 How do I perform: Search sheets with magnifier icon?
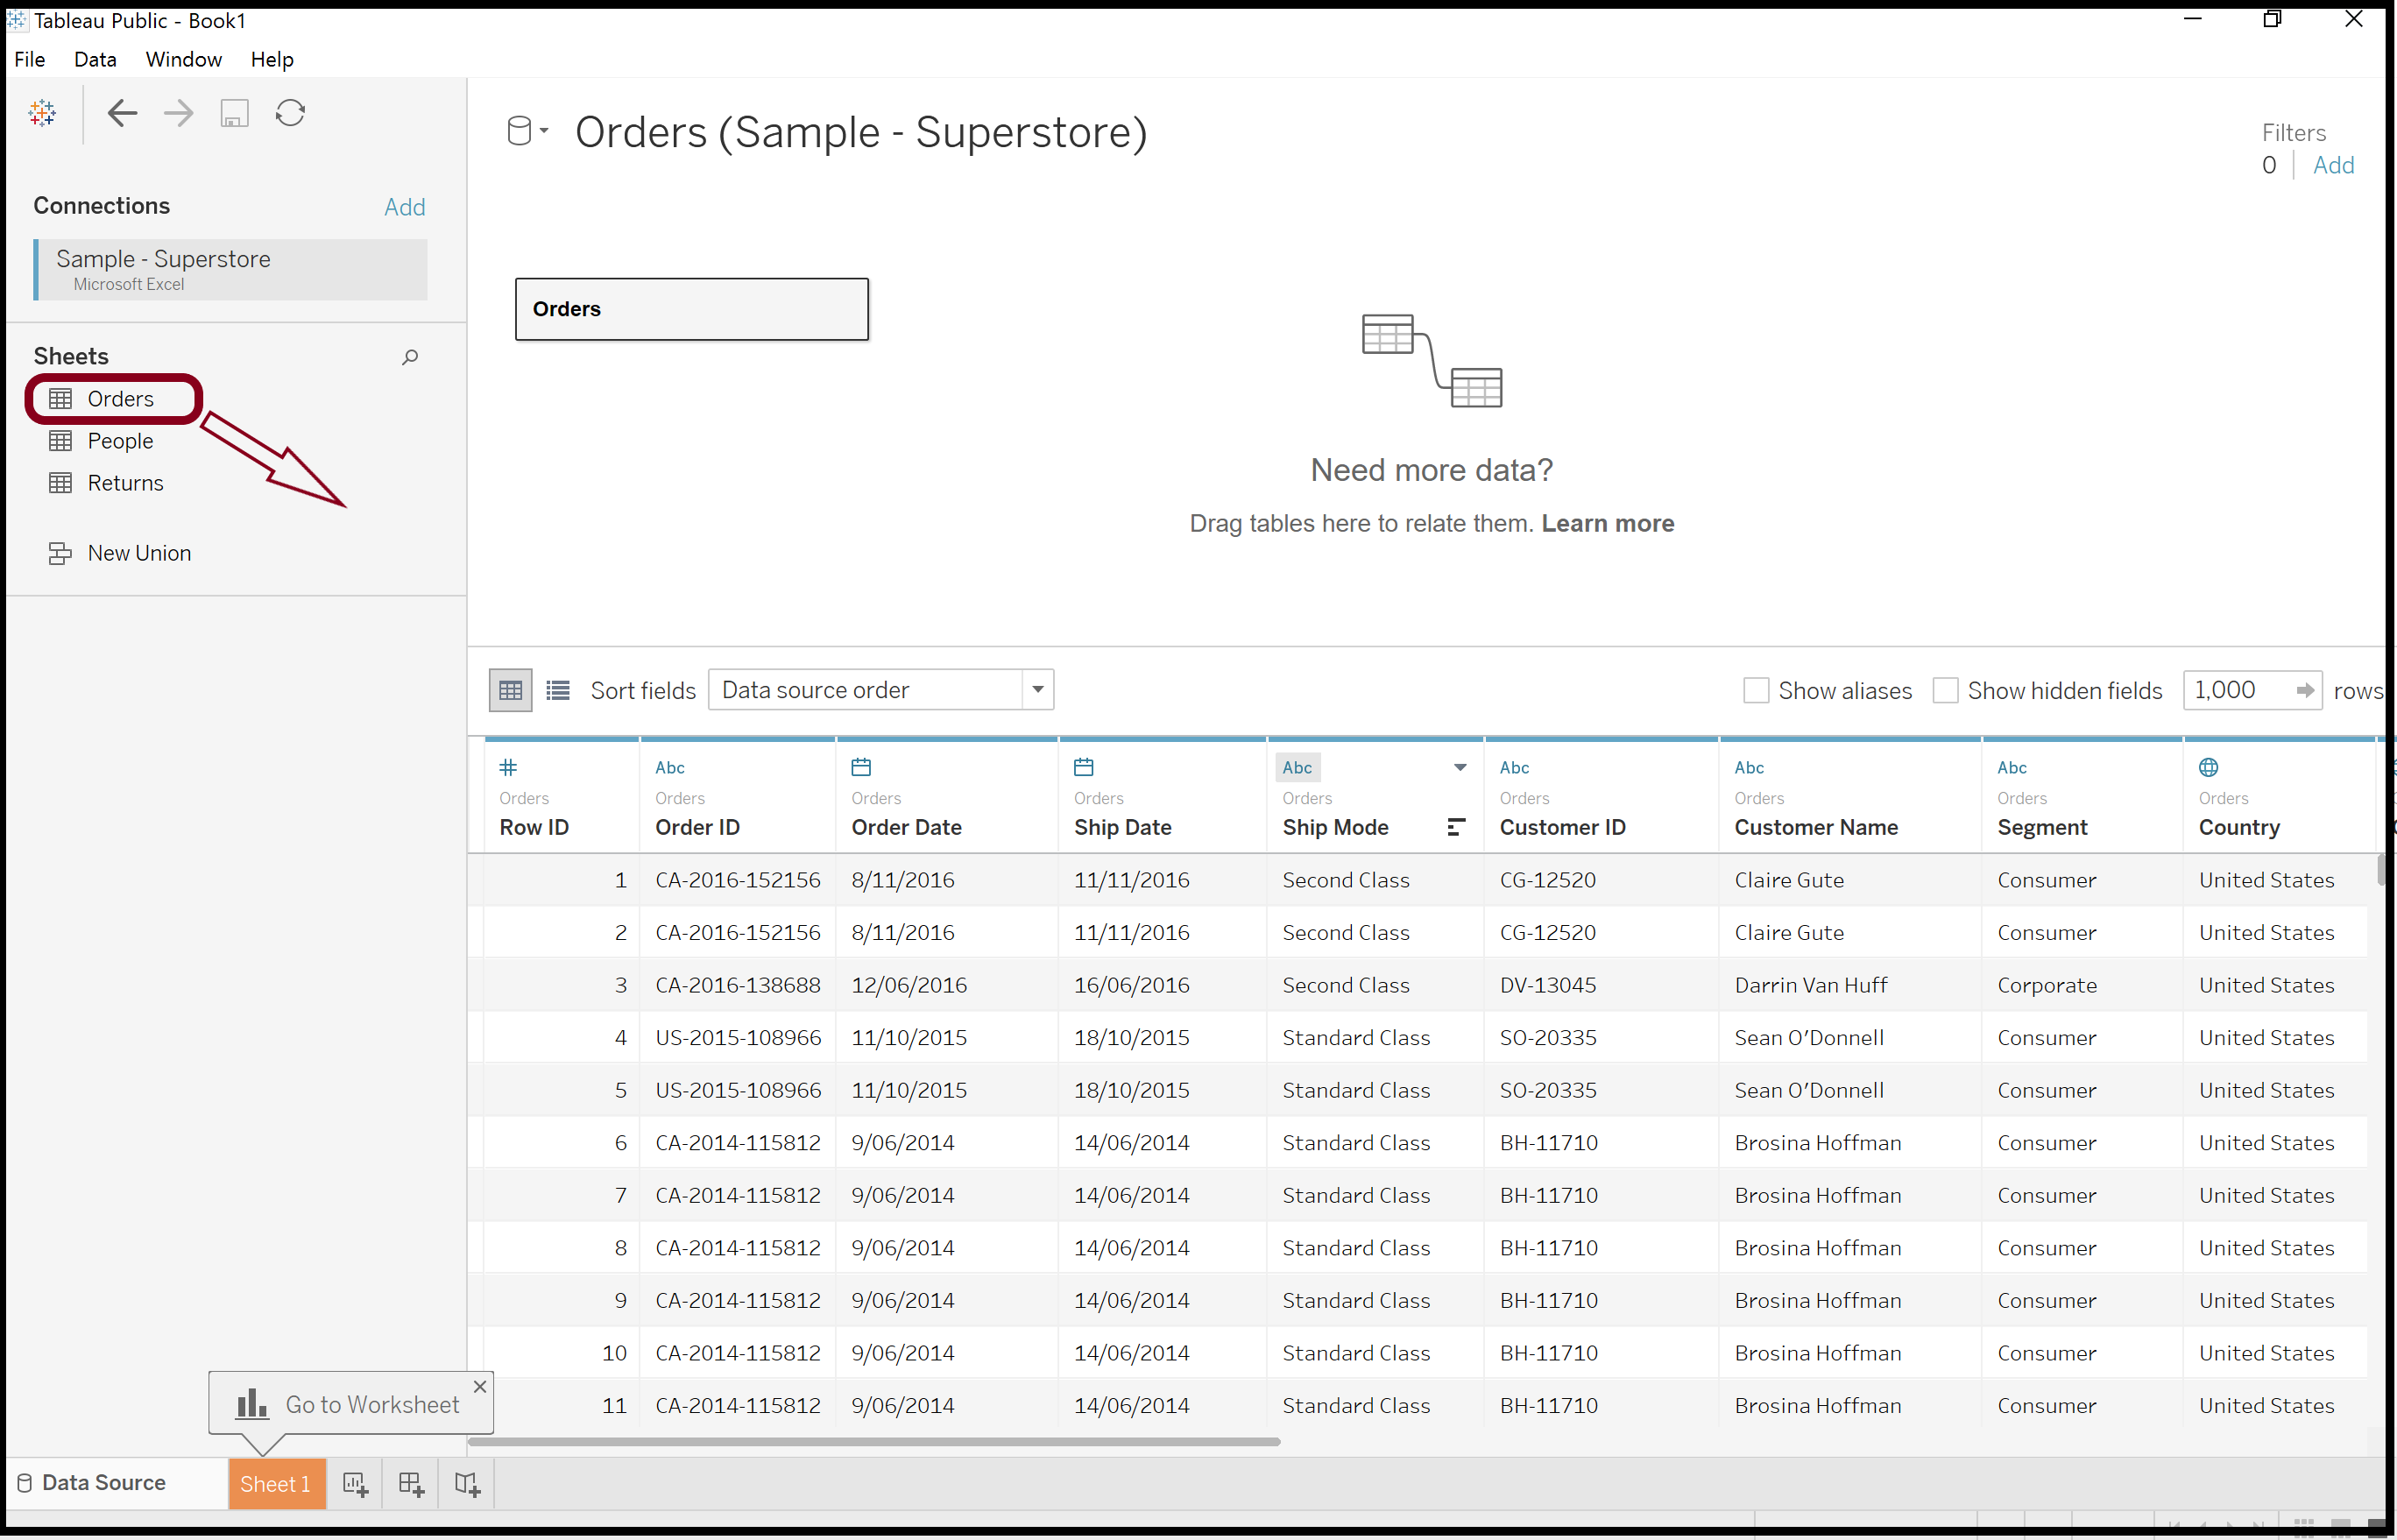(x=410, y=357)
